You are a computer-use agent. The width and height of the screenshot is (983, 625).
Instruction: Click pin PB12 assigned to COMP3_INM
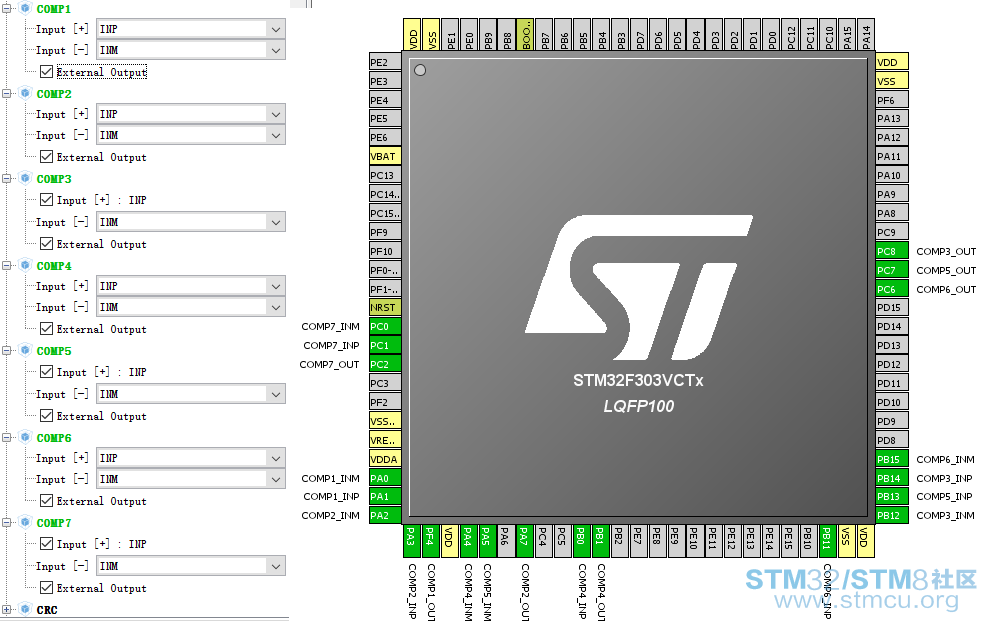point(891,515)
